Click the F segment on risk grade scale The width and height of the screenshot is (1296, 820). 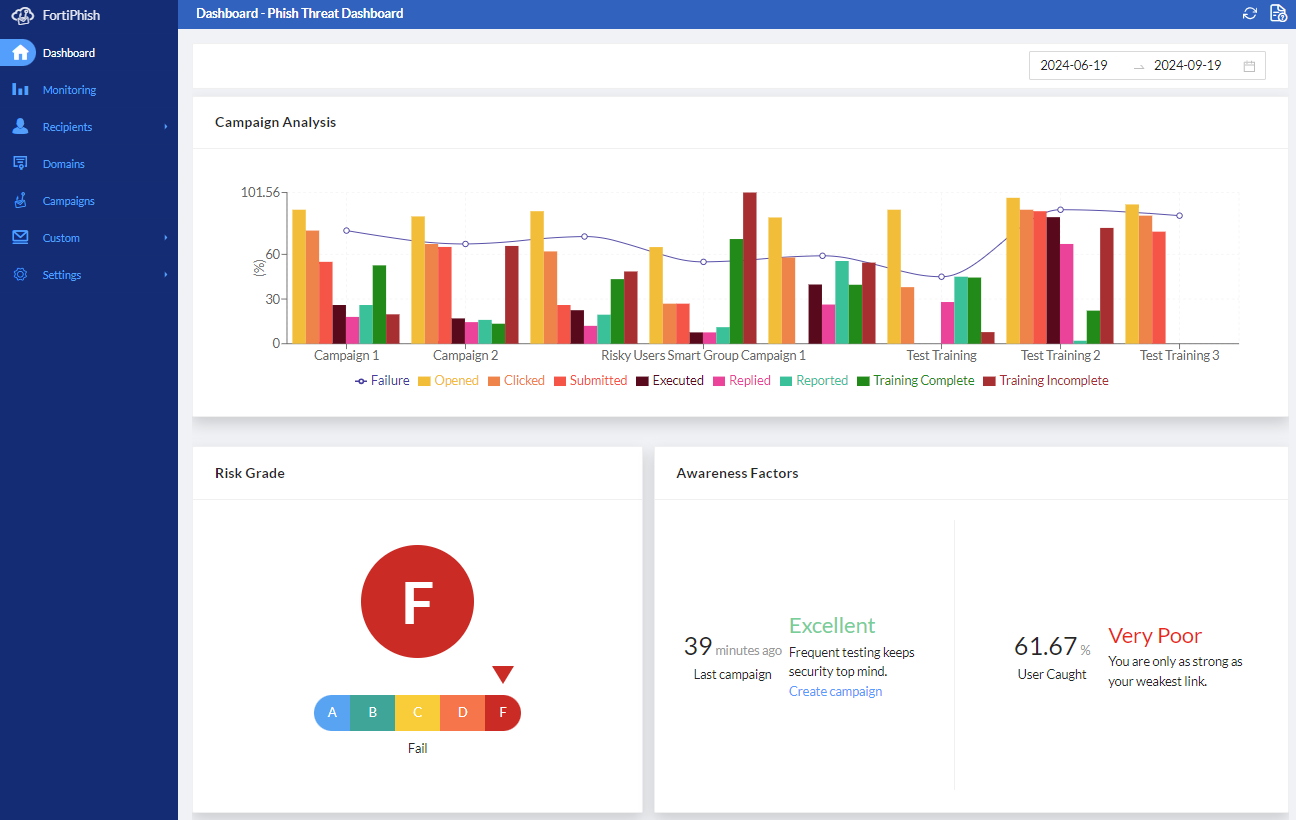point(503,713)
